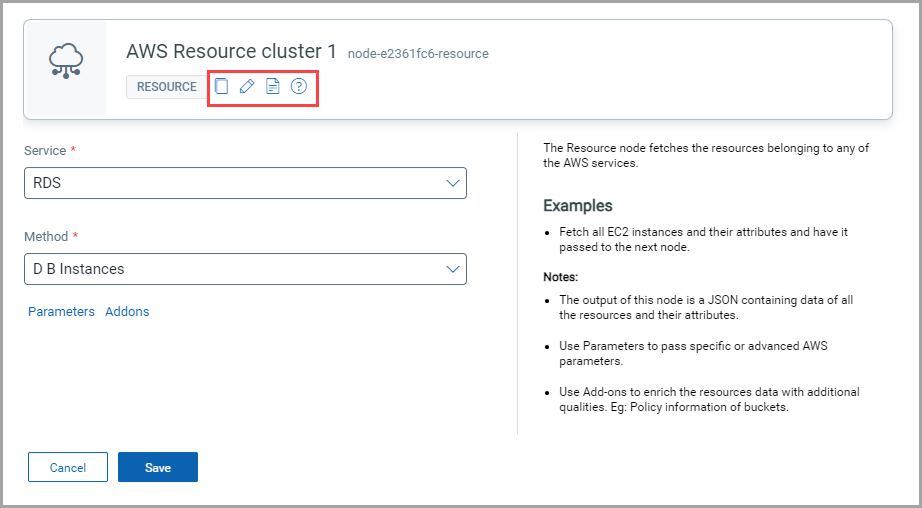Image resolution: width=922 pixels, height=508 pixels.
Task: Click the copy node icon beside RESOURCE
Action: click(221, 86)
